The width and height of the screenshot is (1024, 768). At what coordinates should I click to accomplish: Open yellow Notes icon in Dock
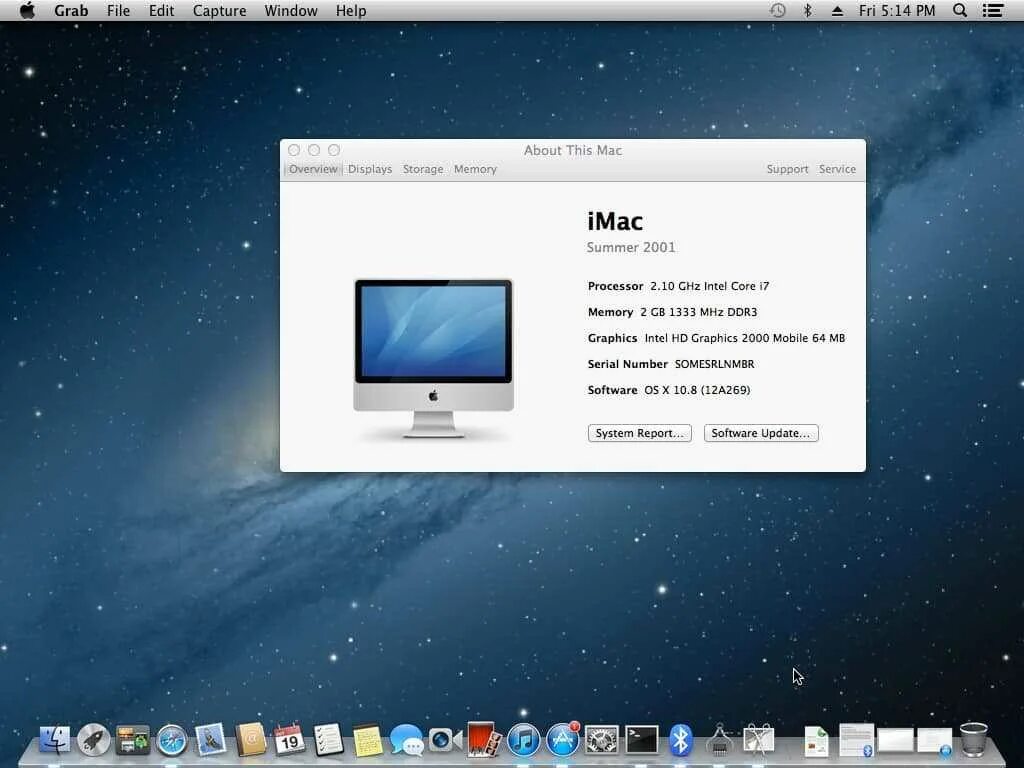[x=367, y=741]
